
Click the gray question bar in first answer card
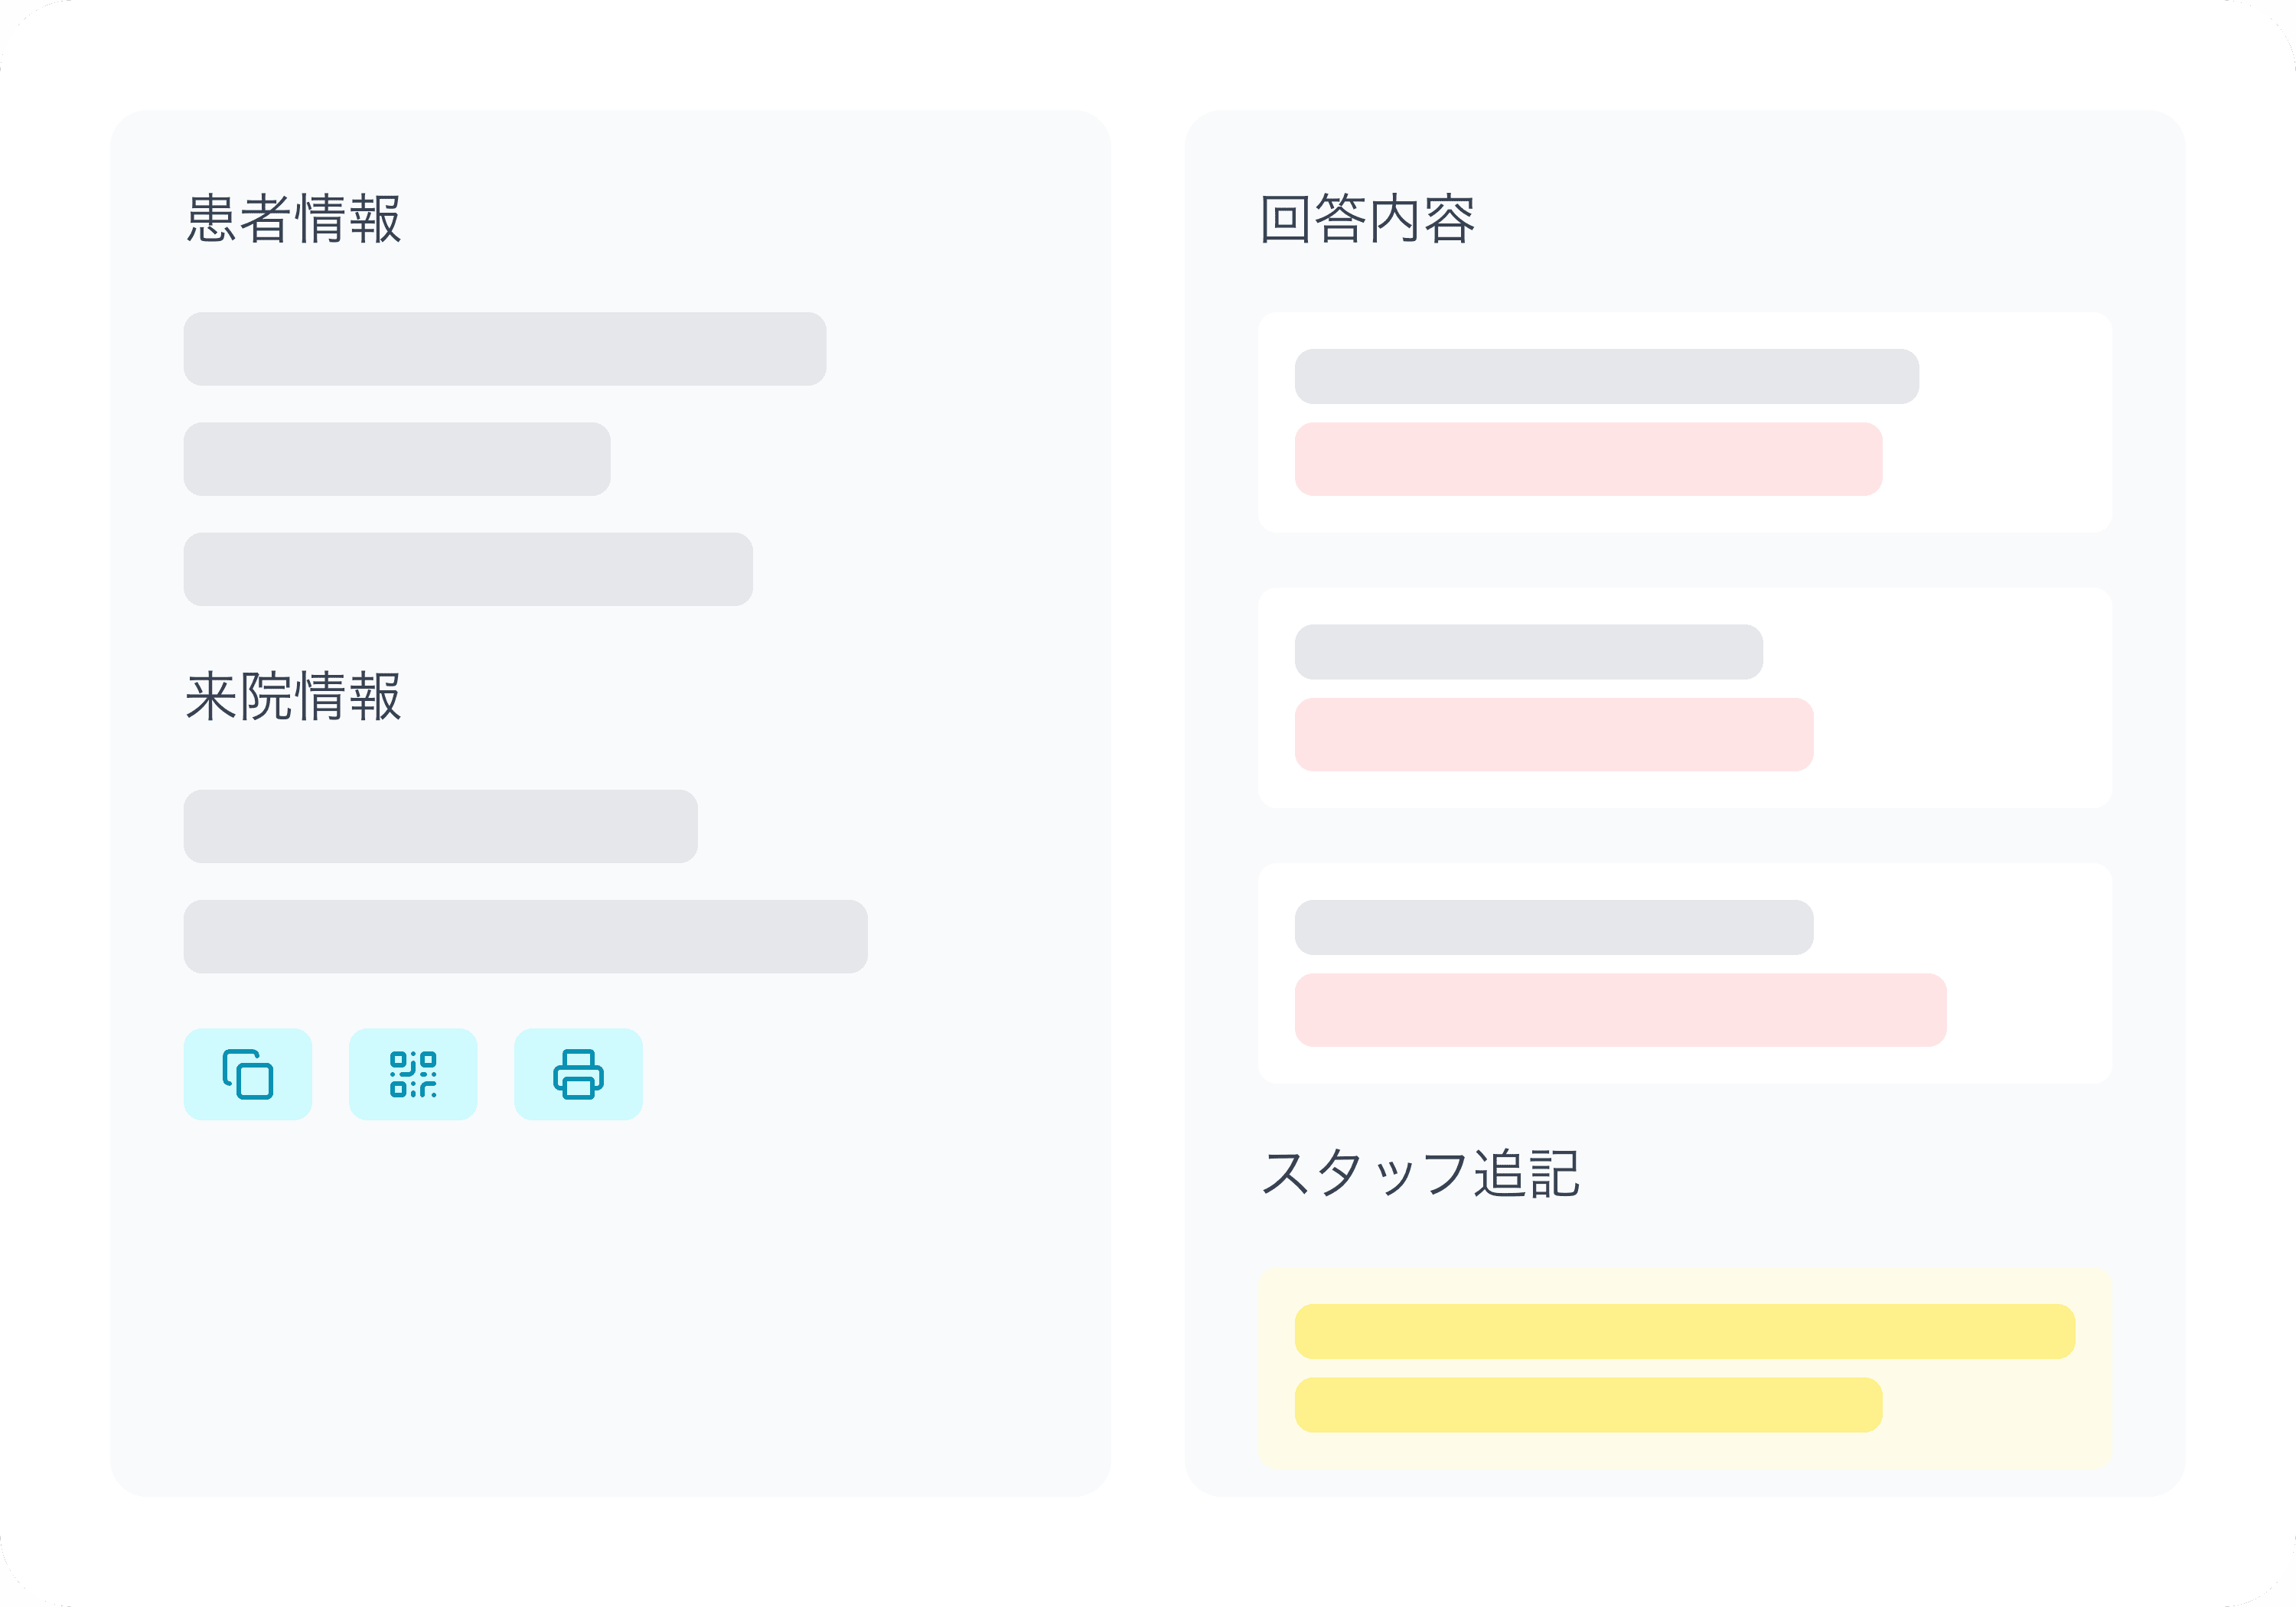1606,376
